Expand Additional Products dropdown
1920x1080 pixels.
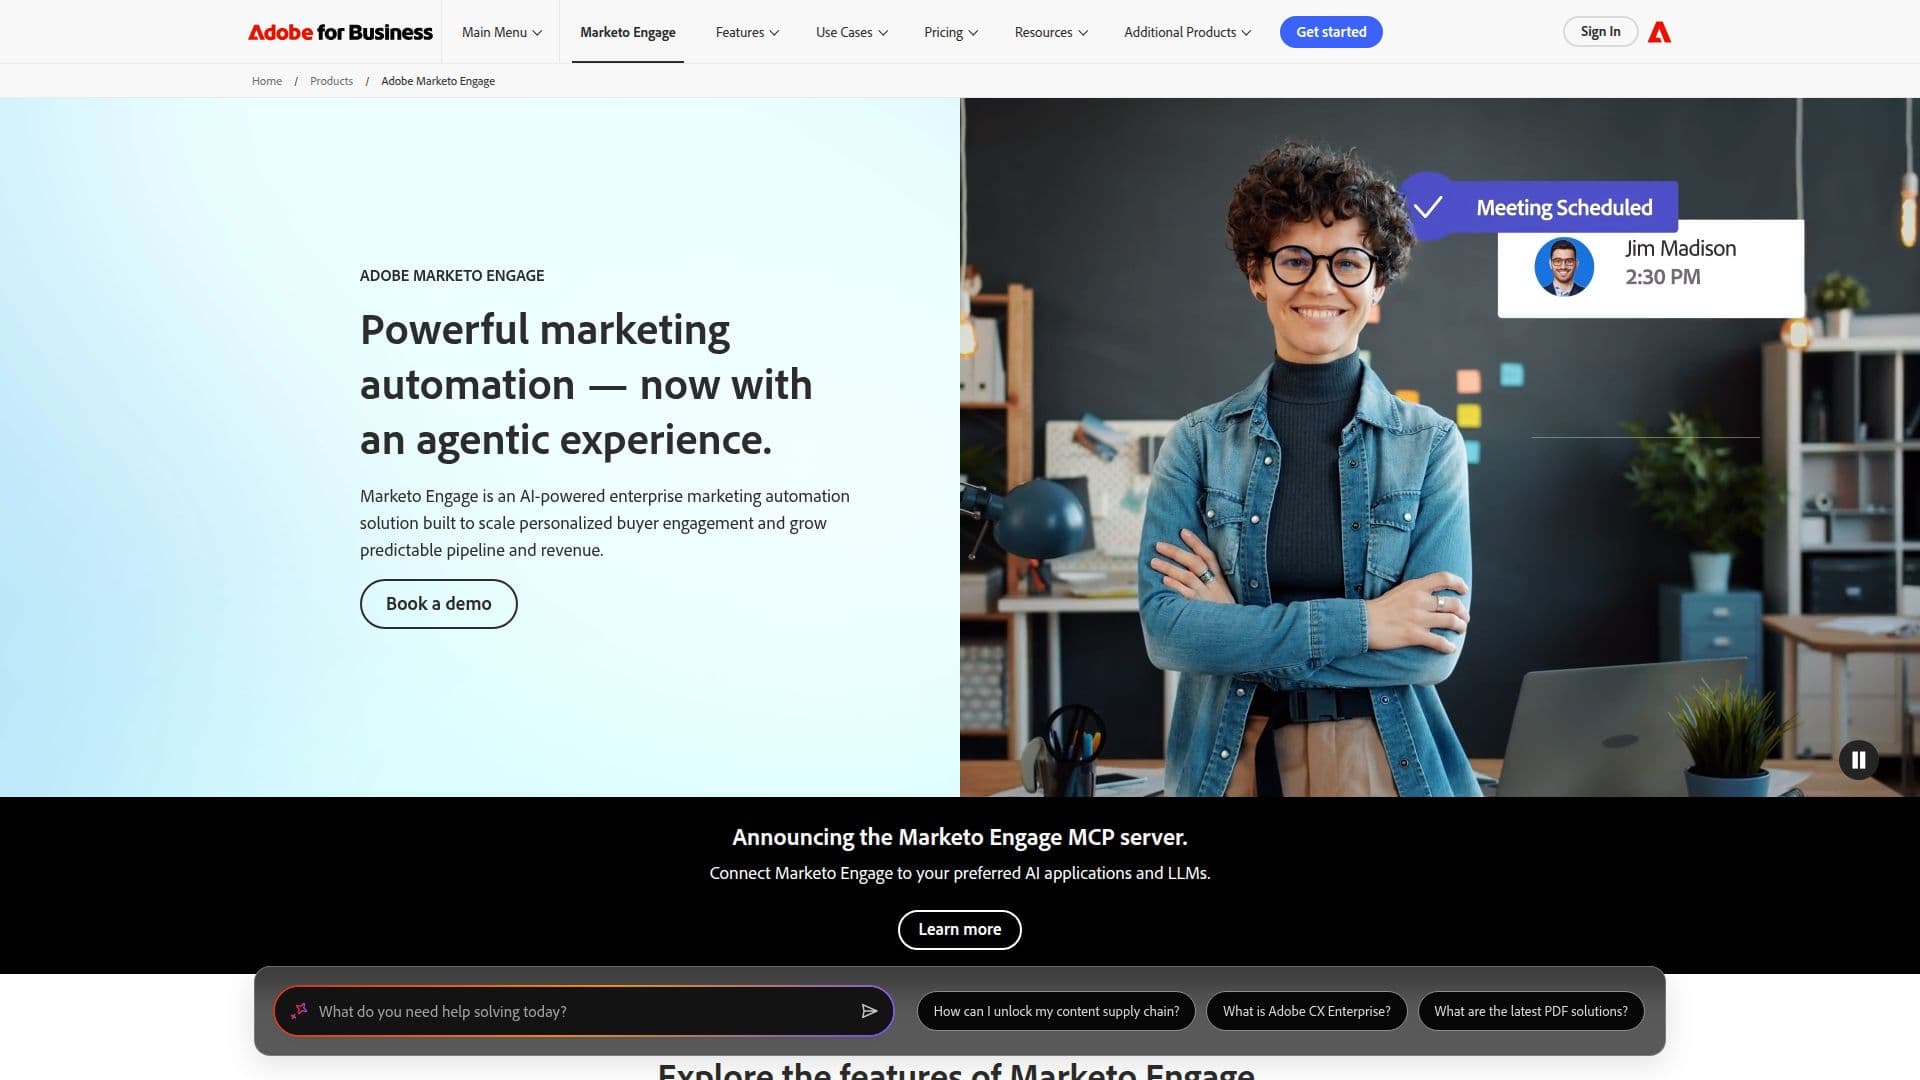(x=1187, y=32)
